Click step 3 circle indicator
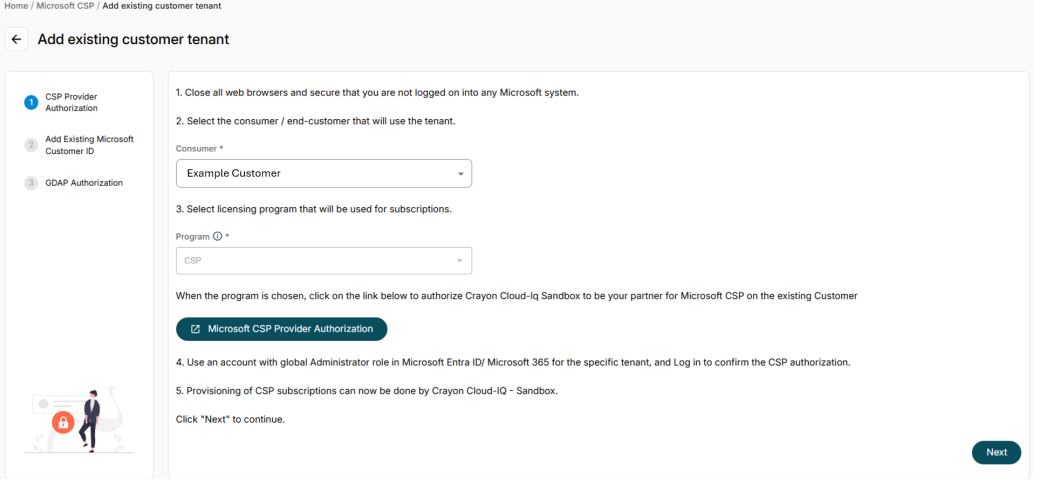The width and height of the screenshot is (1041, 493). [x=31, y=183]
